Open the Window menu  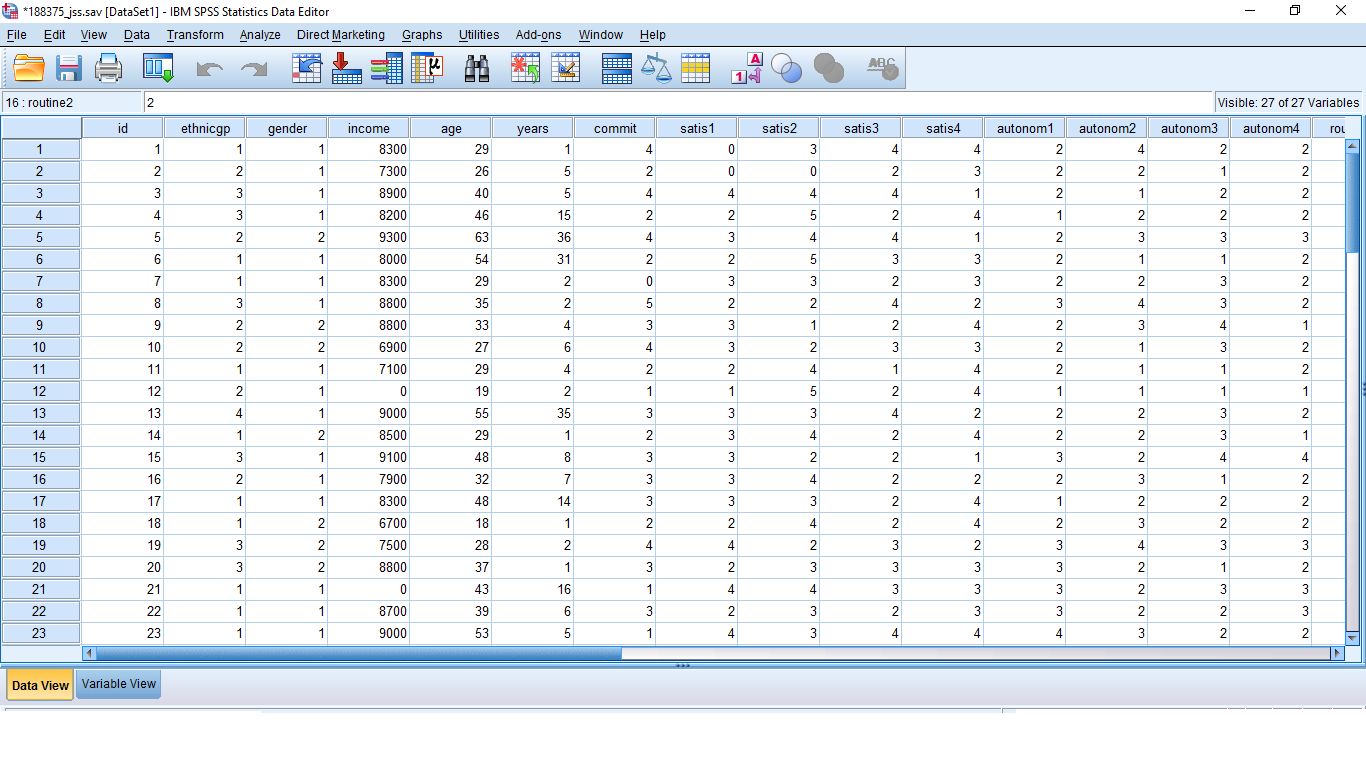(601, 35)
